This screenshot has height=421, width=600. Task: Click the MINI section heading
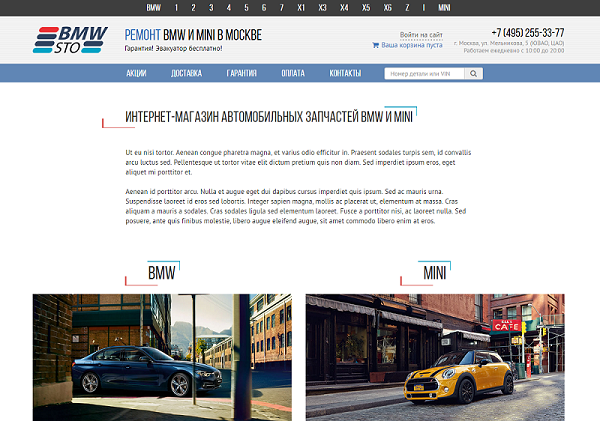[435, 273]
